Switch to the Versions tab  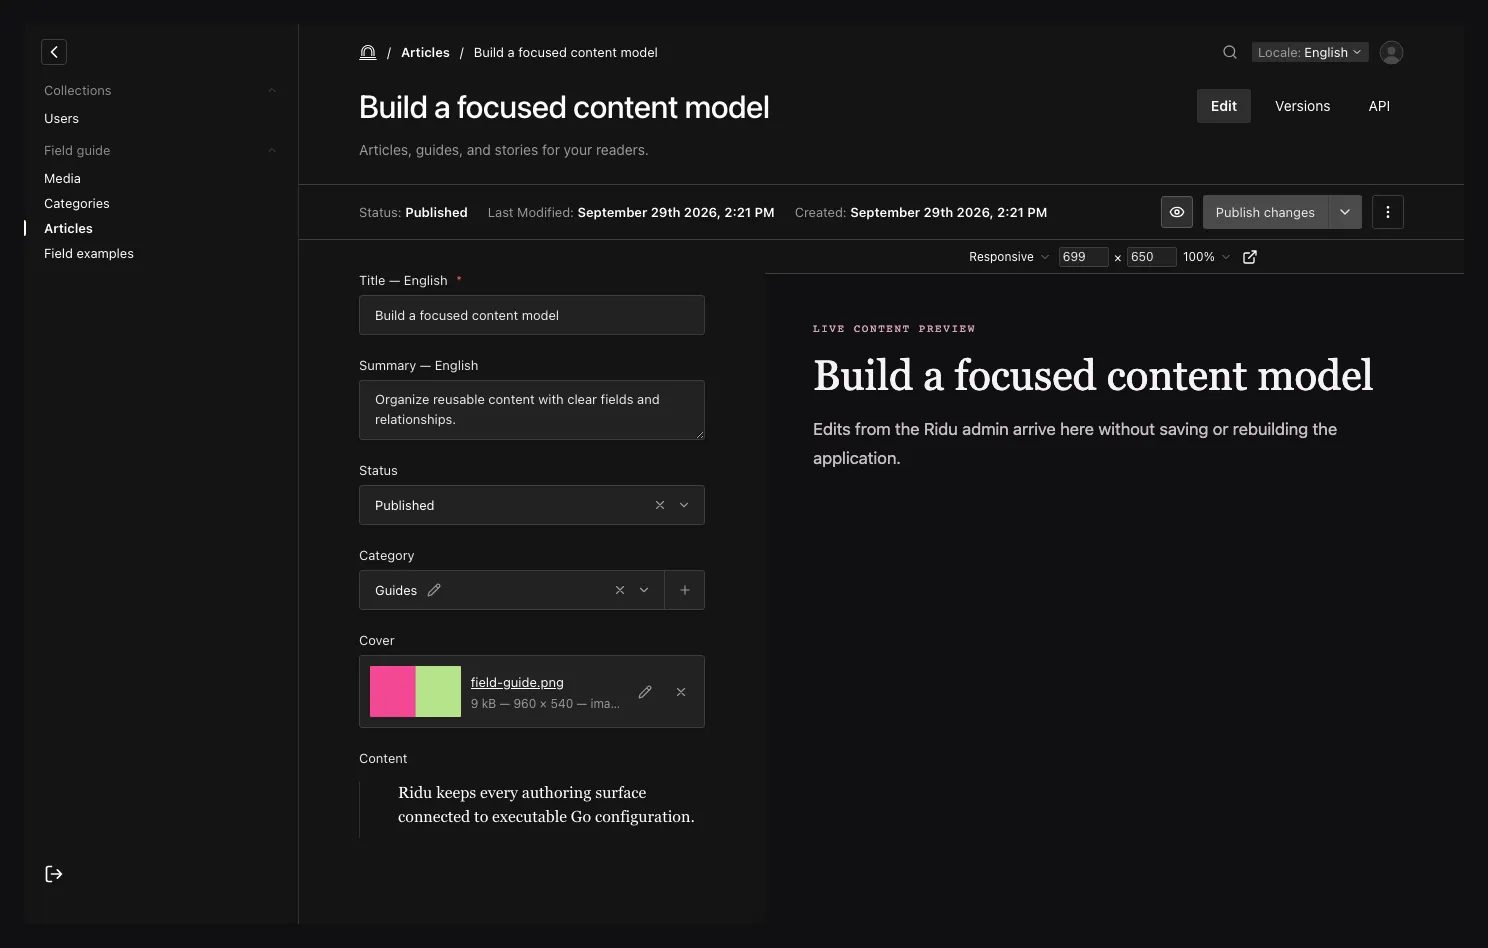pyautogui.click(x=1302, y=106)
